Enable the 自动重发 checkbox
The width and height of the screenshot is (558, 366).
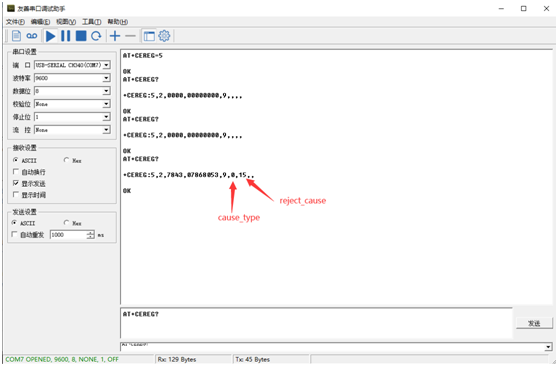point(14,235)
